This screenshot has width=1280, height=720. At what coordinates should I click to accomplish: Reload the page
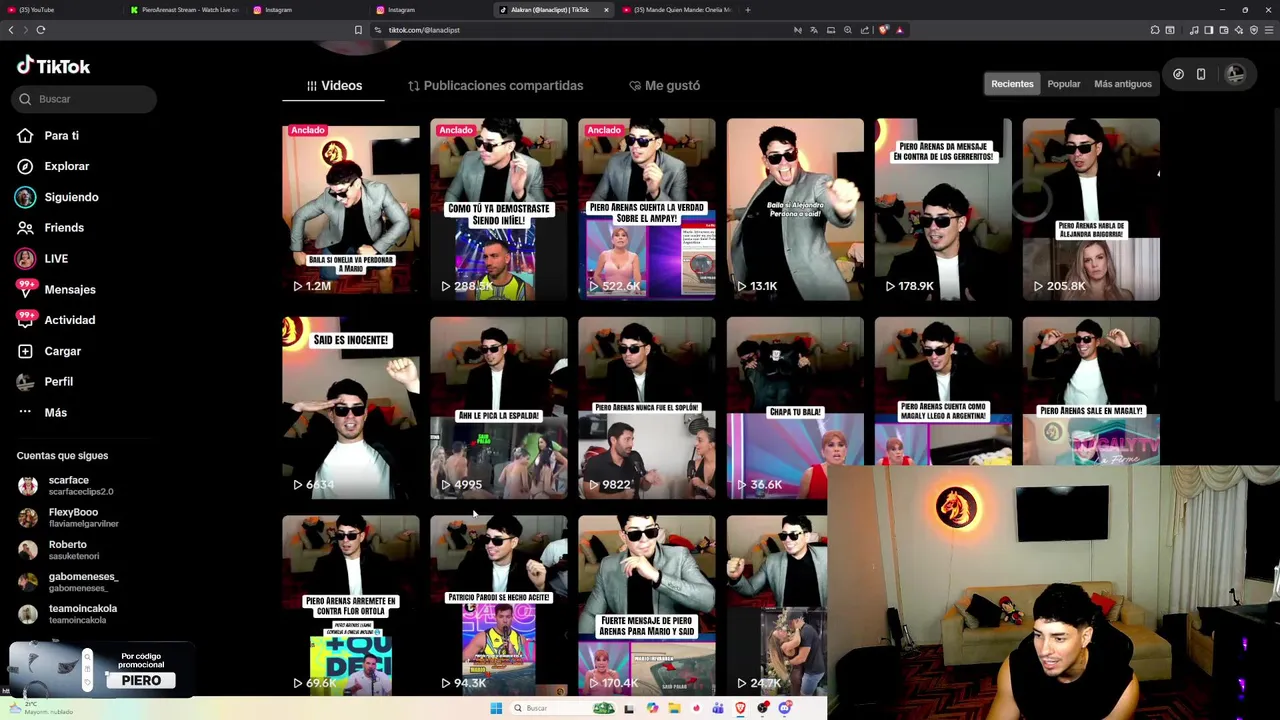[41, 30]
